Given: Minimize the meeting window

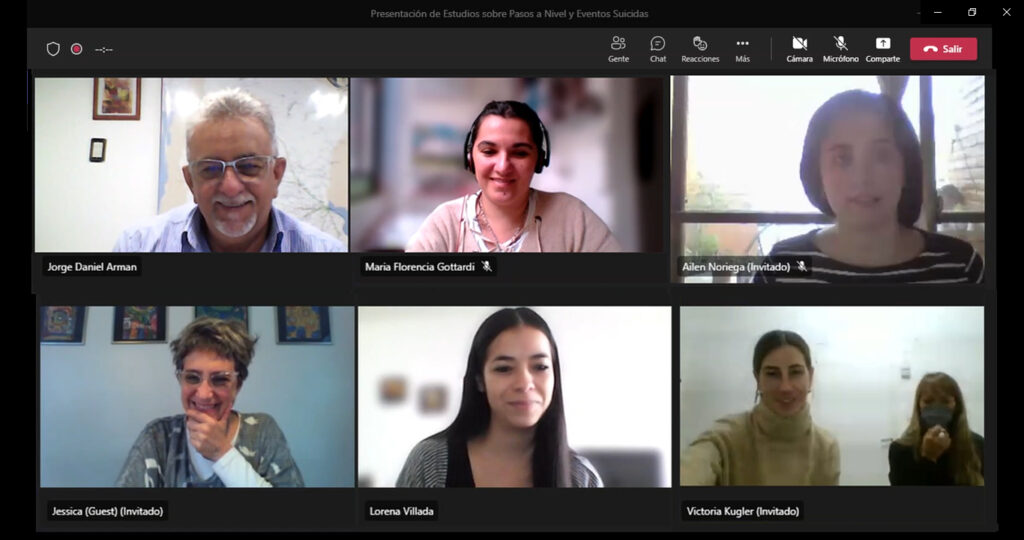Looking at the screenshot, I should (938, 12).
